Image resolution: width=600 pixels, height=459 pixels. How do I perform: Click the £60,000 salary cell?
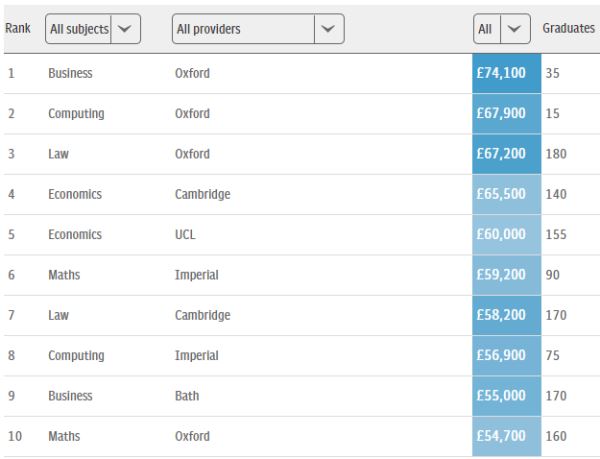click(x=506, y=235)
